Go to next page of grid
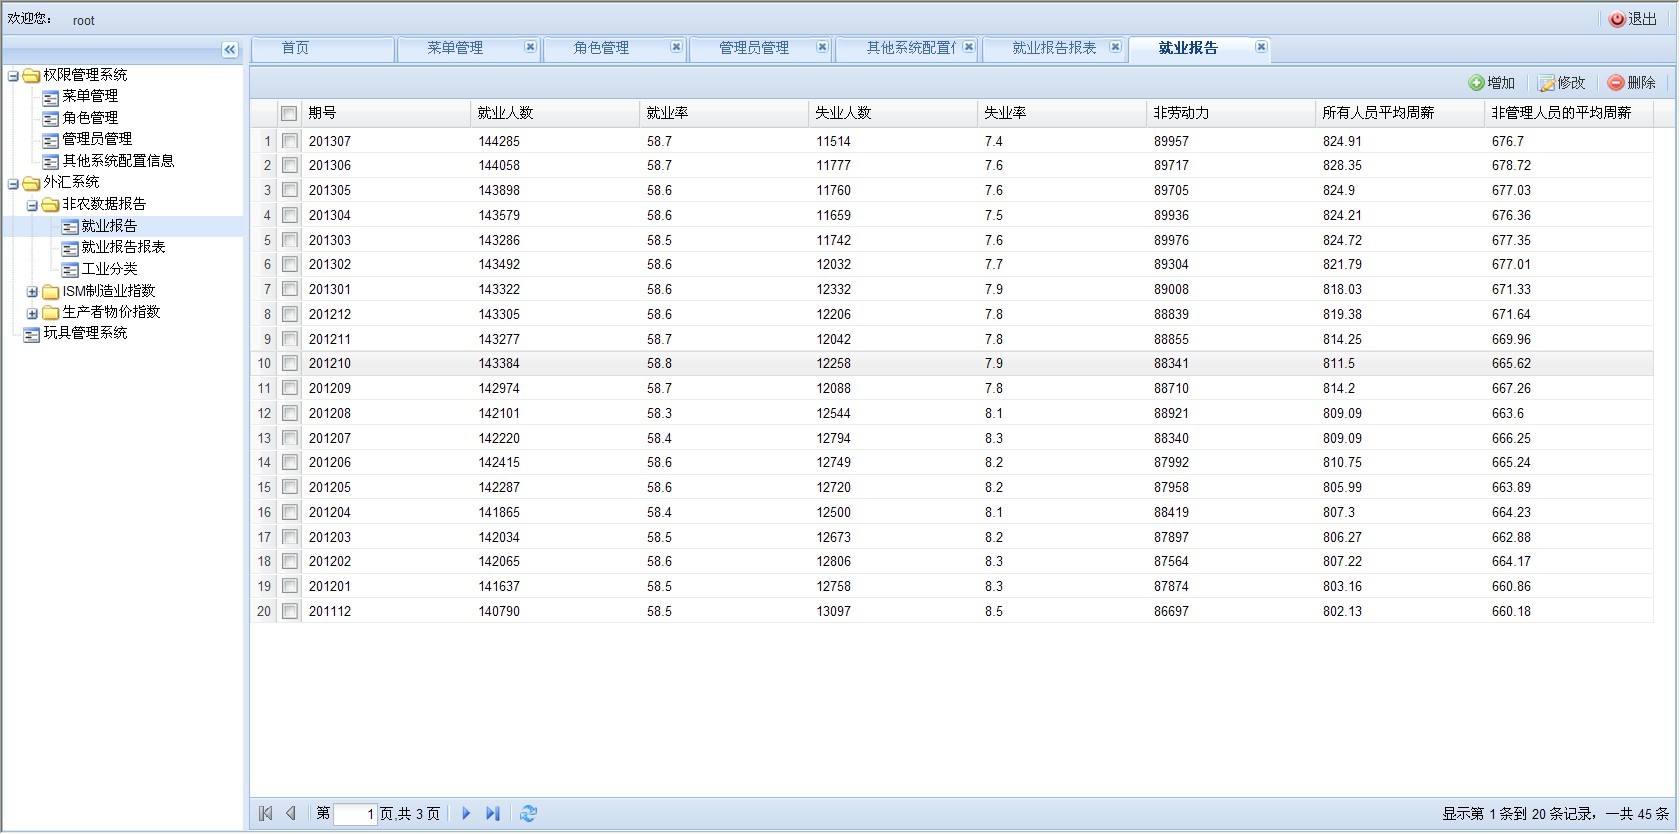This screenshot has height=834, width=1680. click(x=466, y=814)
